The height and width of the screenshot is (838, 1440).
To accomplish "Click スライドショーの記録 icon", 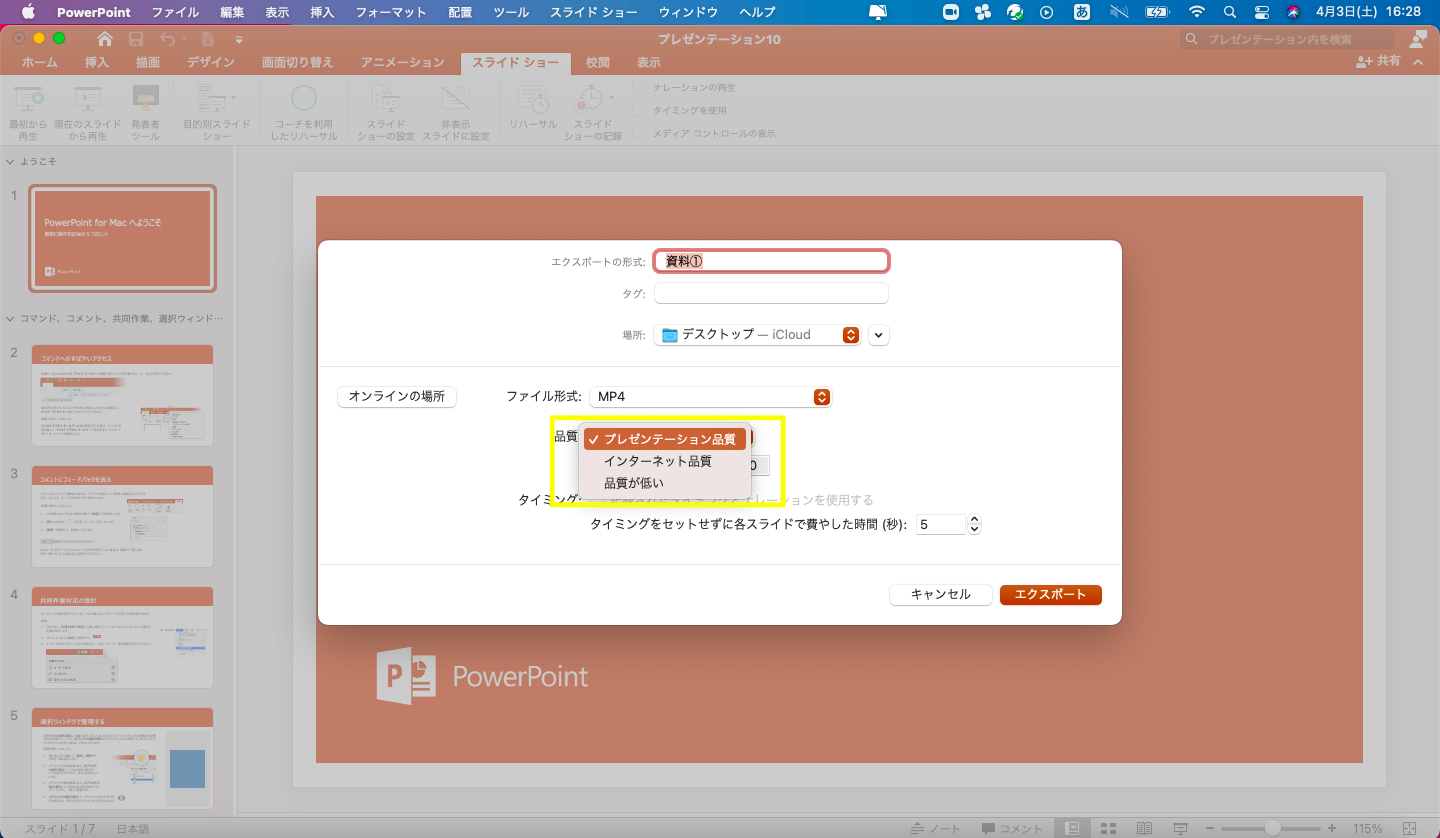I will (x=587, y=98).
